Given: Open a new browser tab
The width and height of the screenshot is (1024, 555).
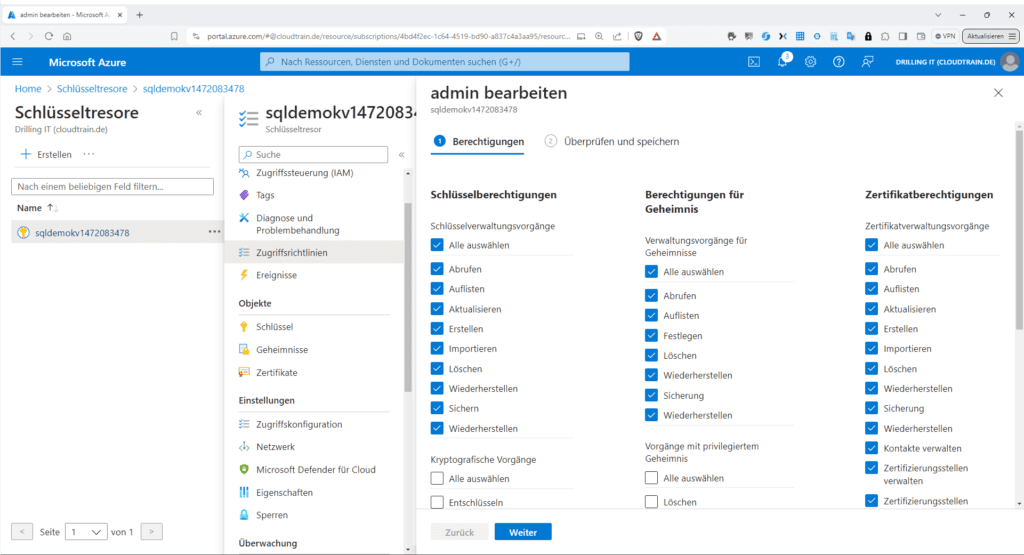Looking at the screenshot, I should click(139, 15).
